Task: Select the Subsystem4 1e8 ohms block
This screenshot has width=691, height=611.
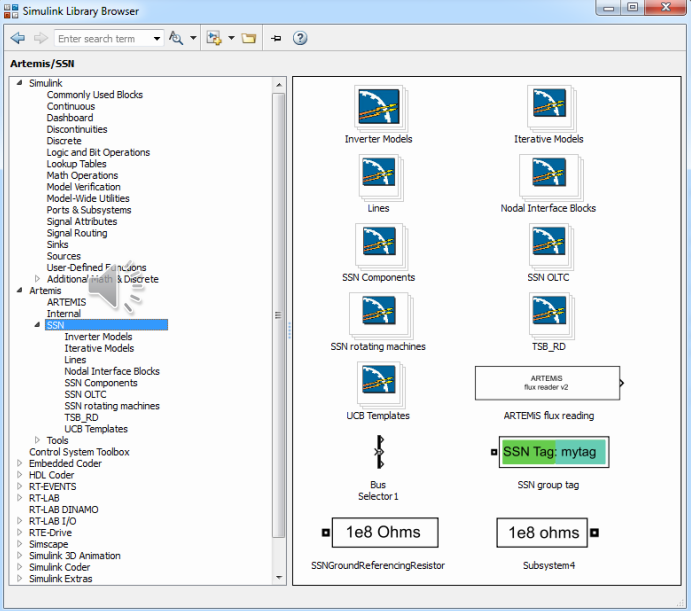Action: [x=542, y=533]
